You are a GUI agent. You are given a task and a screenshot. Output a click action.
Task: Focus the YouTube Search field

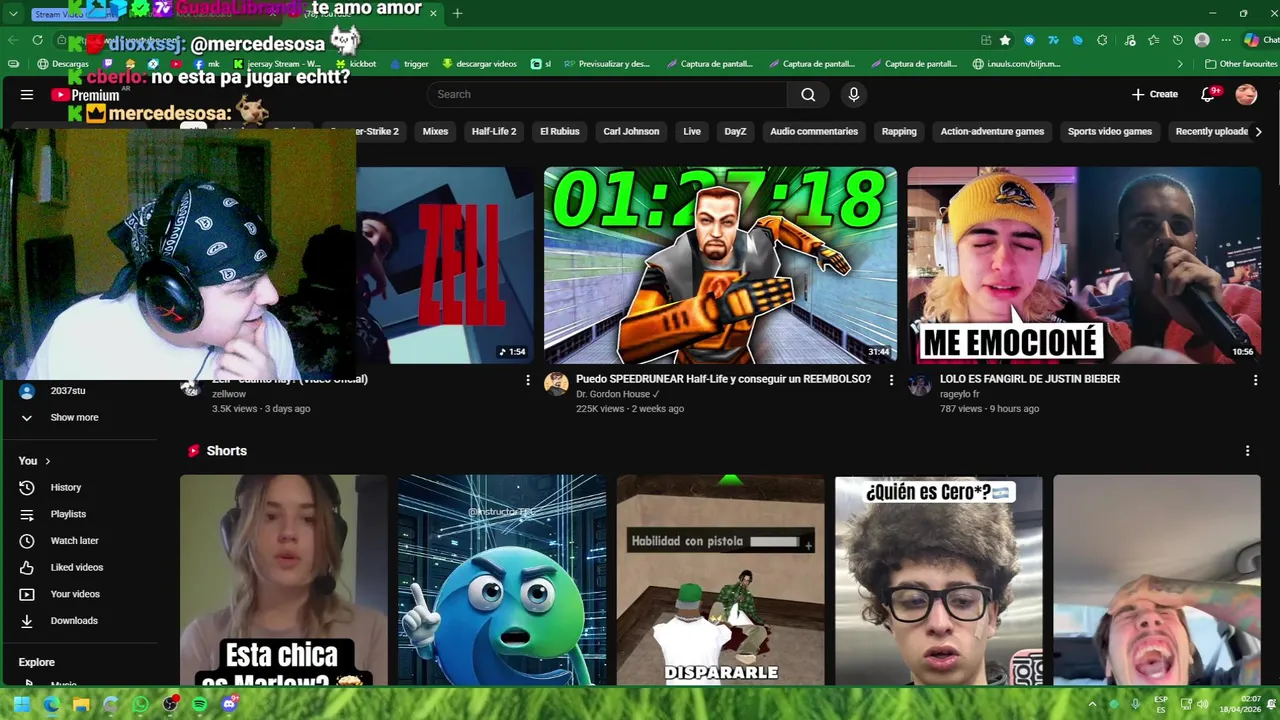coord(607,94)
